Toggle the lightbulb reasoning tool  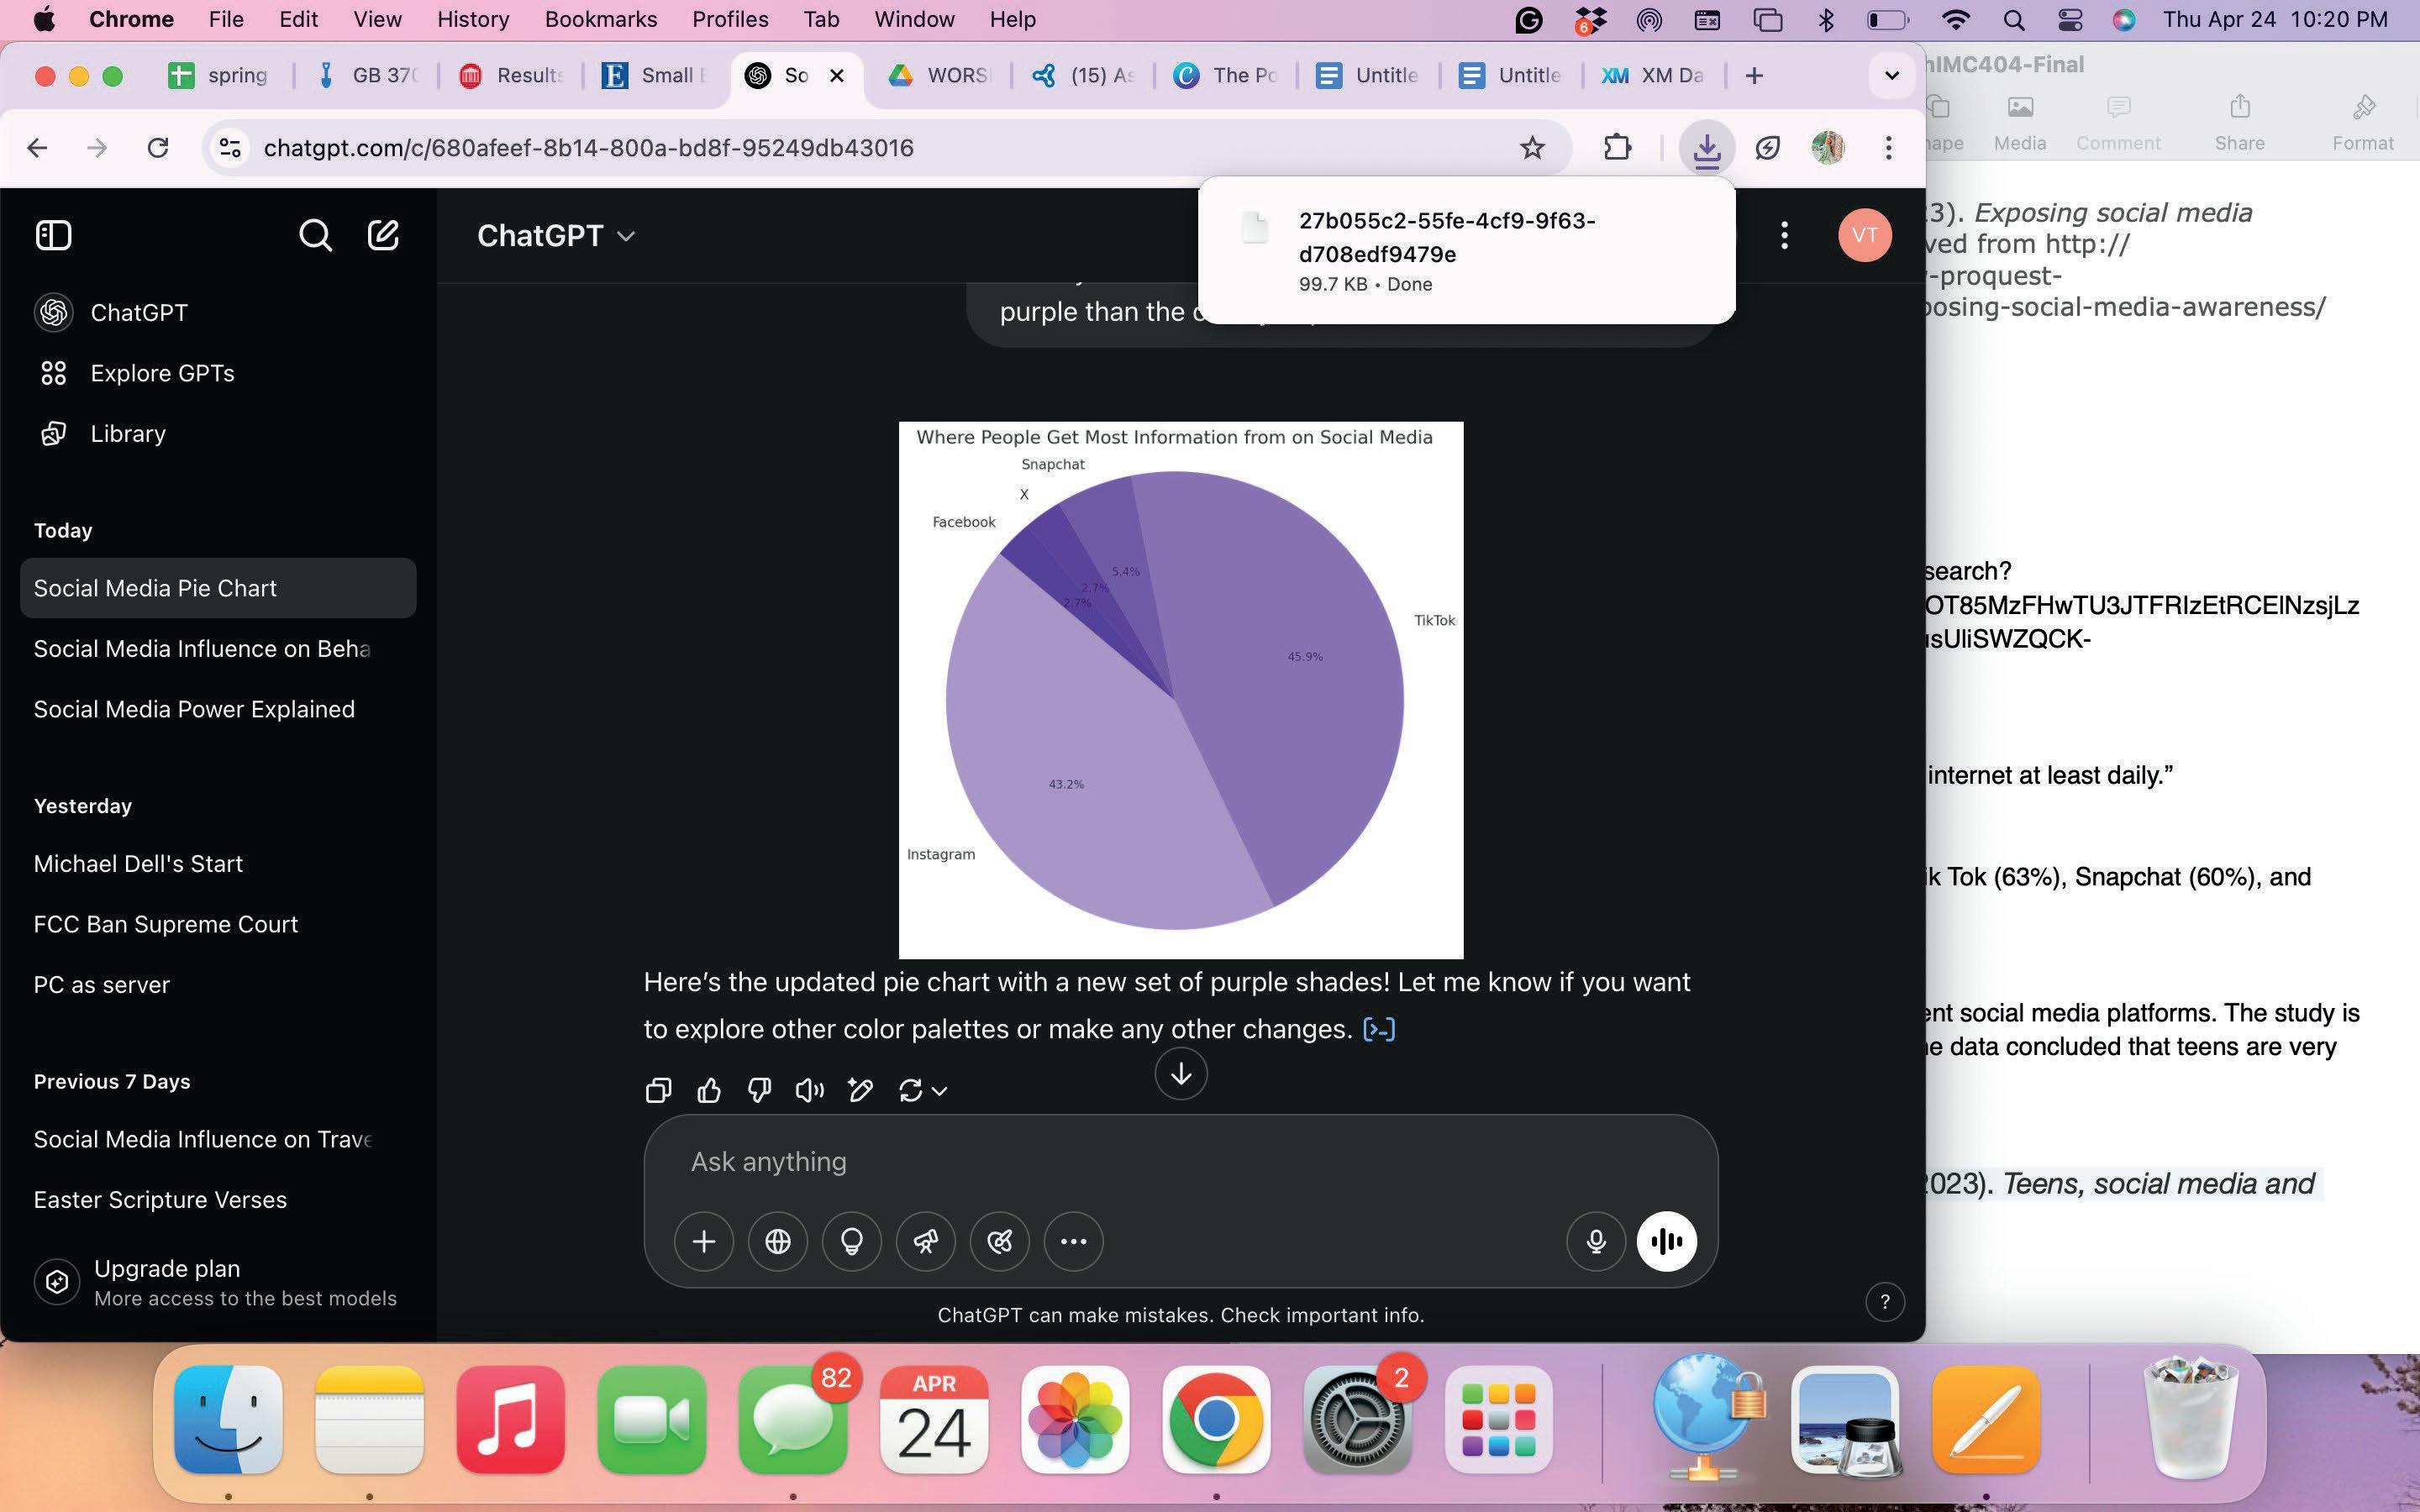pyautogui.click(x=851, y=1241)
